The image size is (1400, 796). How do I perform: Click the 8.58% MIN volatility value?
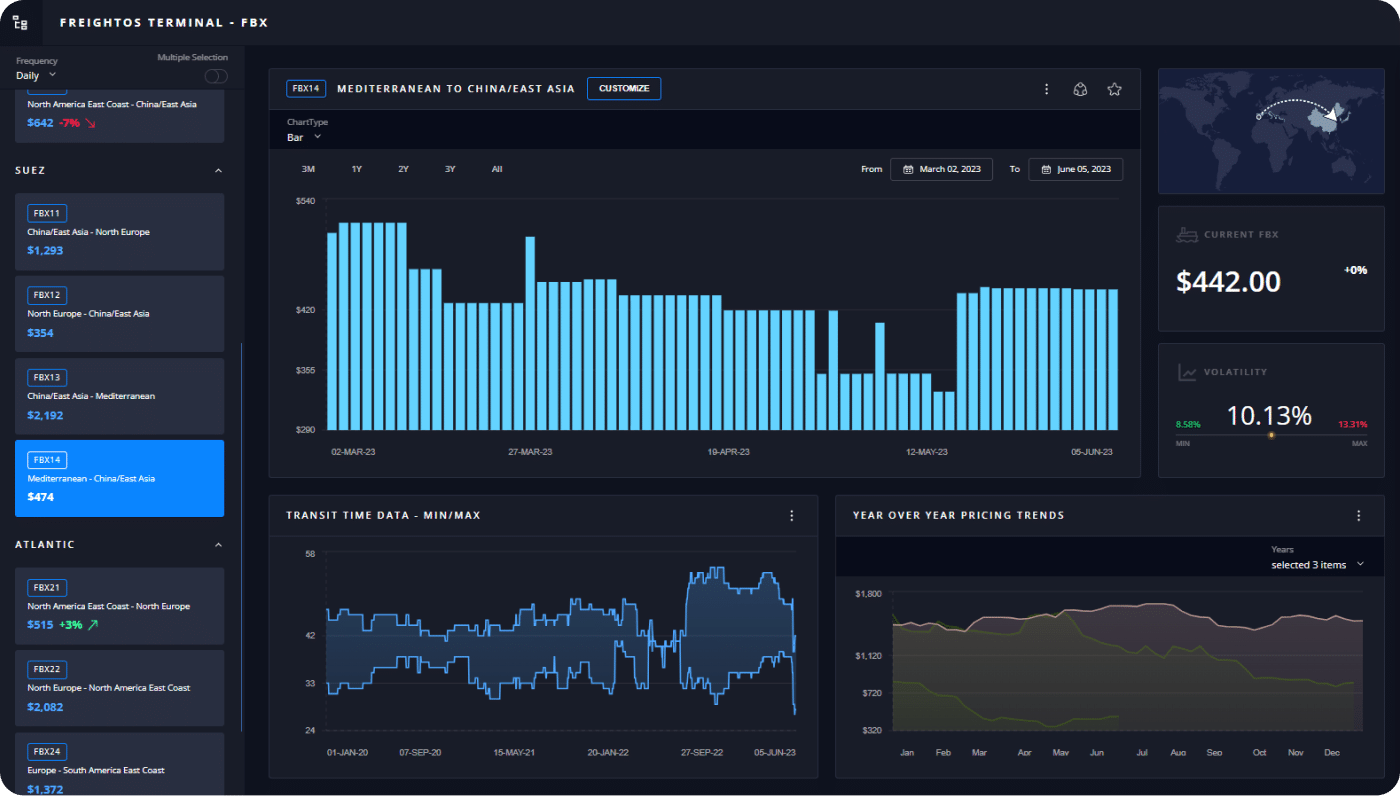[1187, 424]
